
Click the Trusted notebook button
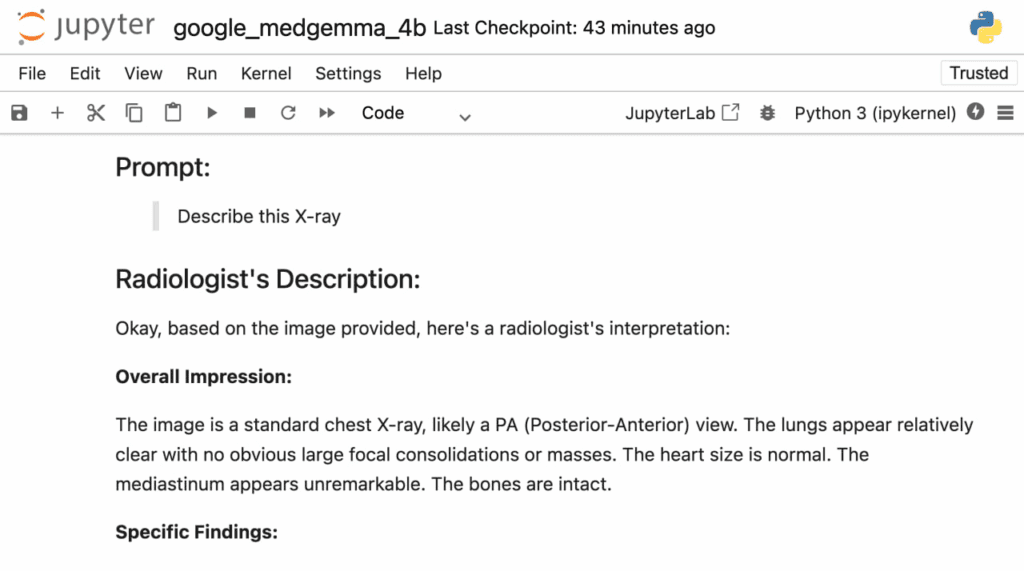pyautogui.click(x=978, y=73)
